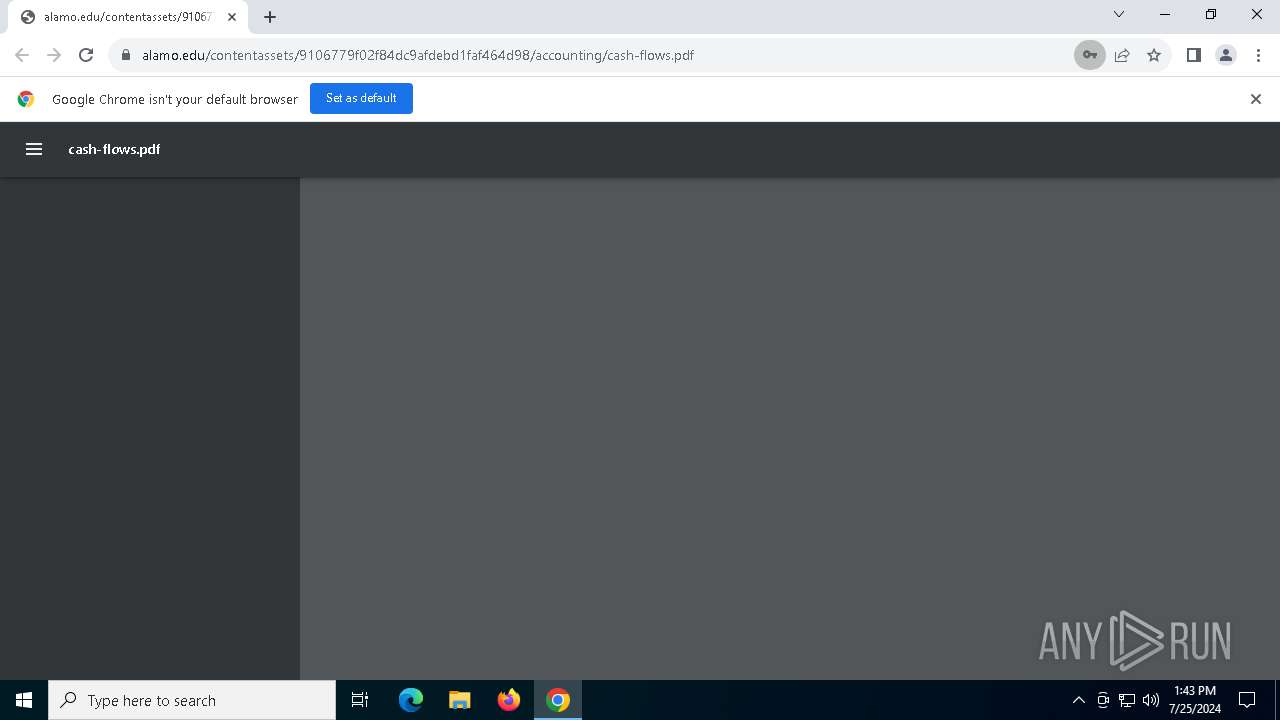Bookmark this tab with the star
This screenshot has height=720, width=1280.
pos(1154,55)
